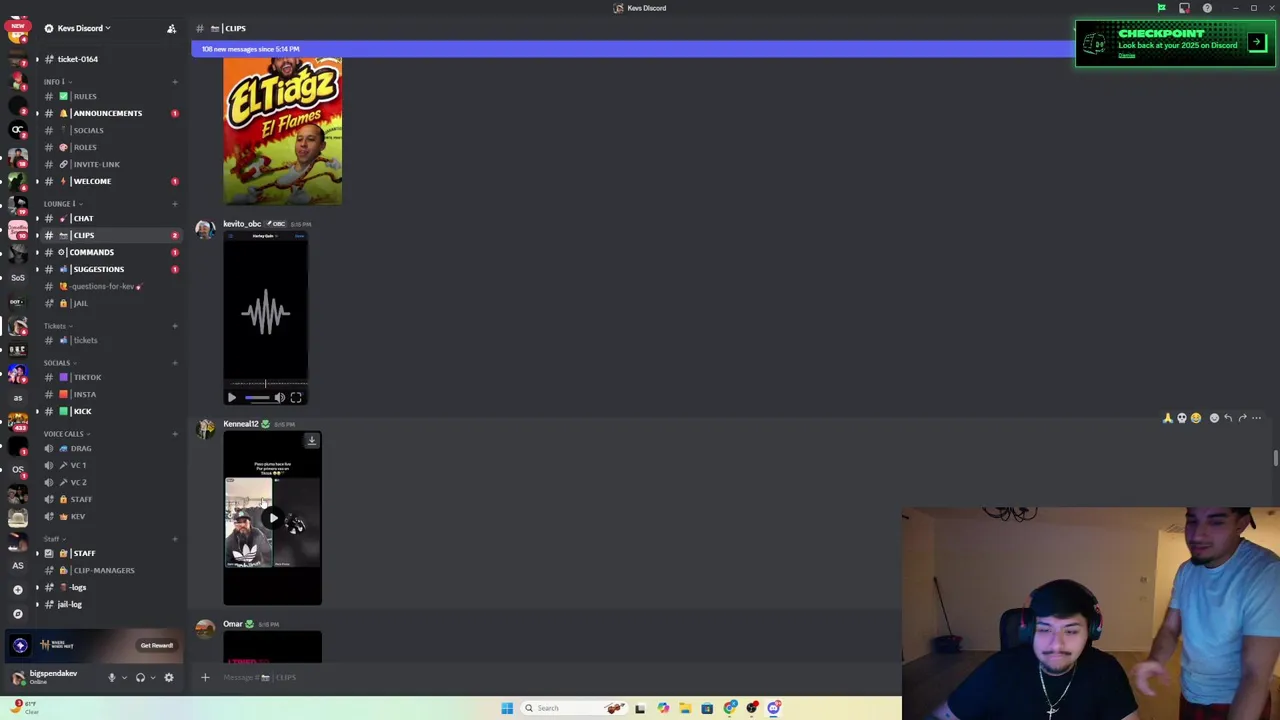
Task: Click the audio waveform scrubber in kevito_obc's clip
Action: (266, 383)
